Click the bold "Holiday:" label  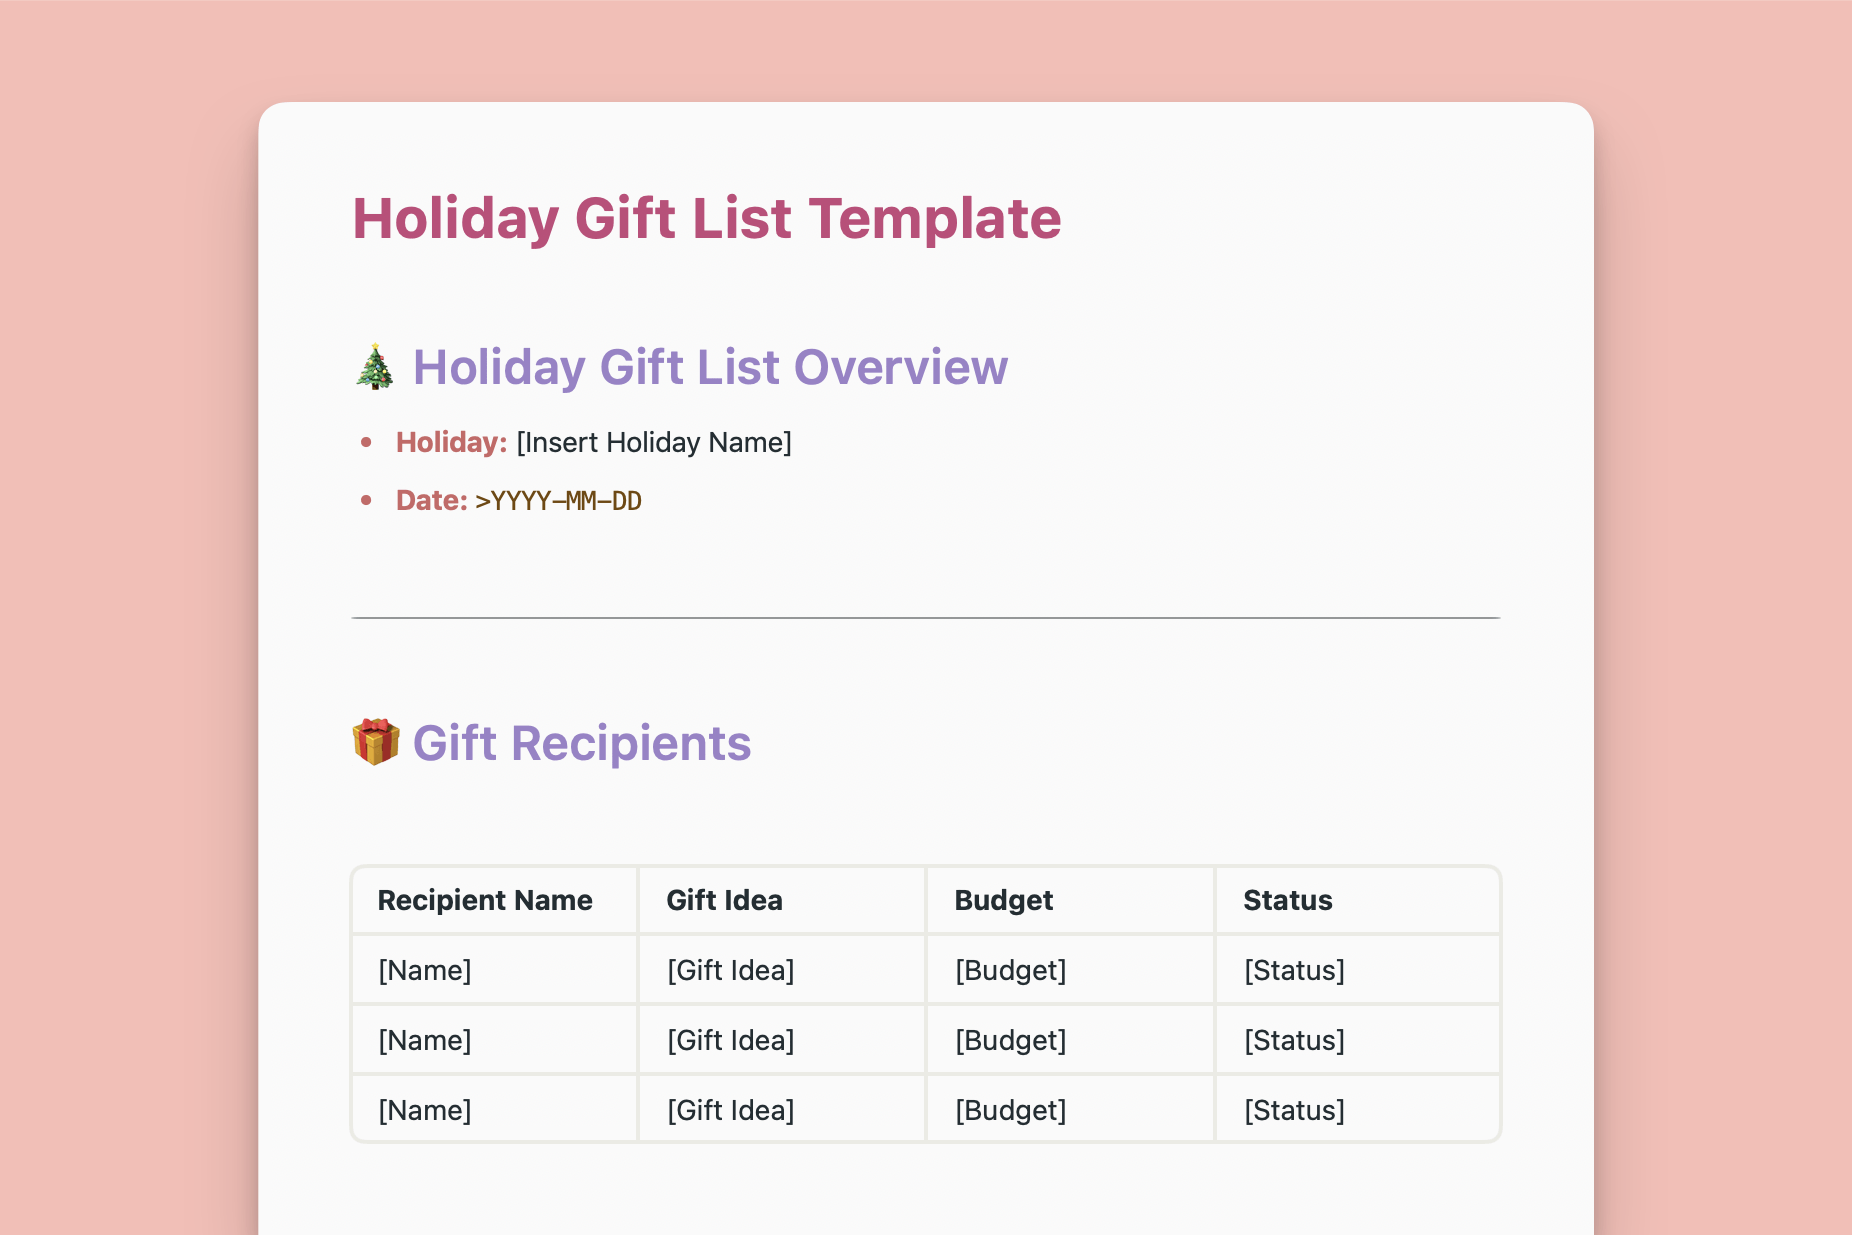[451, 442]
